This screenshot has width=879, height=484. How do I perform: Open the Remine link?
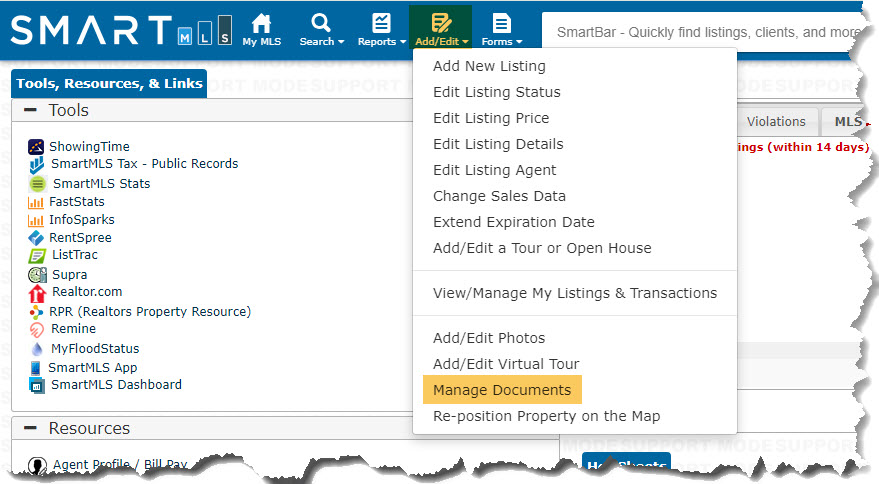click(73, 329)
